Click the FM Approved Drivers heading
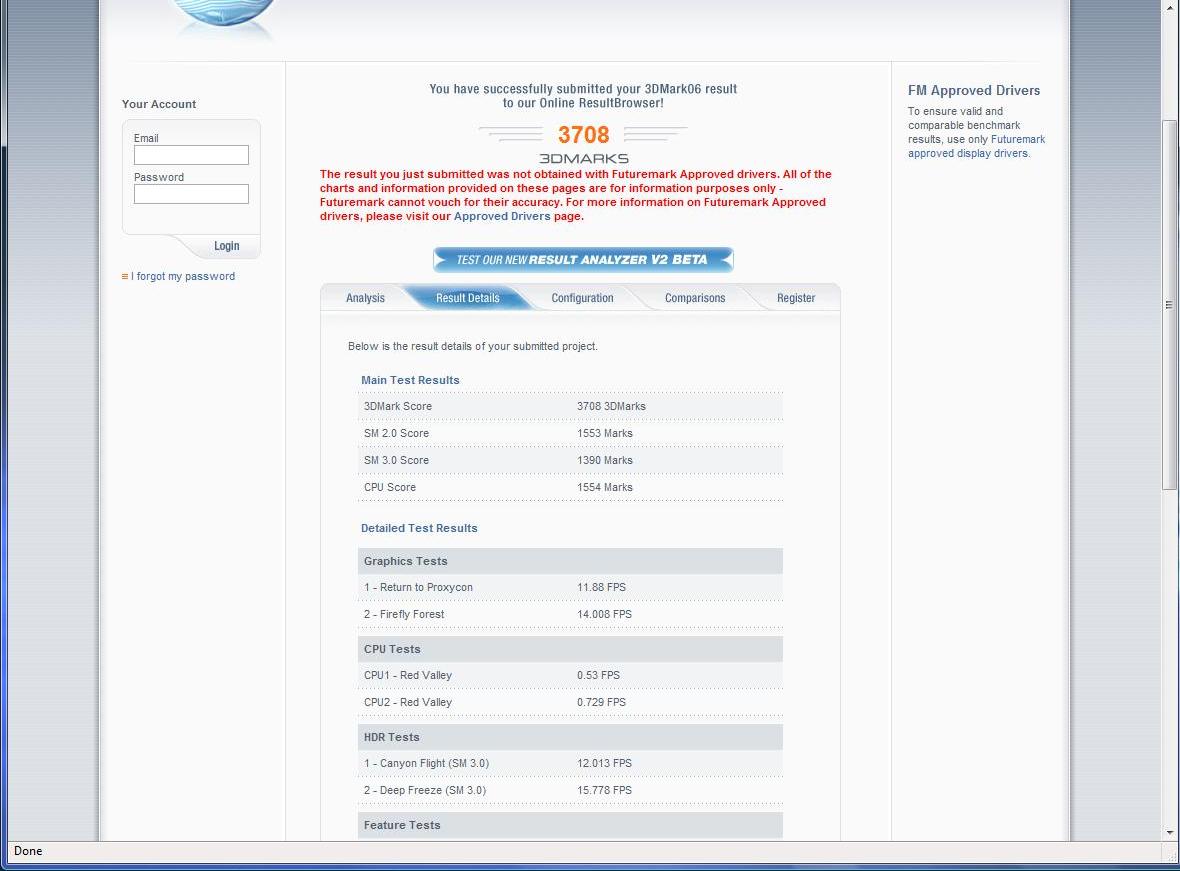 pyautogui.click(x=974, y=90)
